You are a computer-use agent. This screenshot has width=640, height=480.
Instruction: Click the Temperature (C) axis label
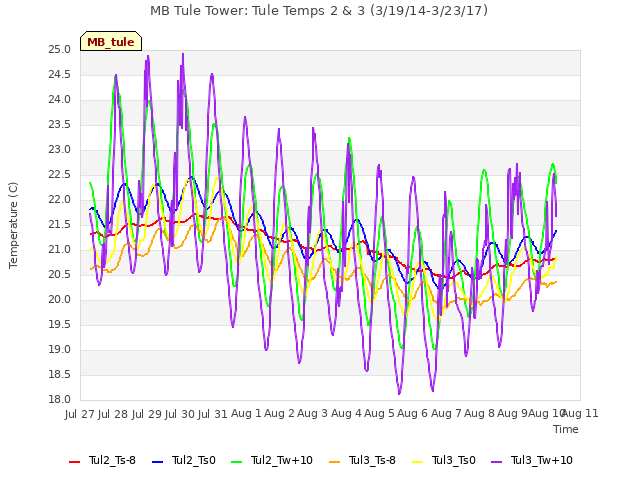click(x=13, y=225)
